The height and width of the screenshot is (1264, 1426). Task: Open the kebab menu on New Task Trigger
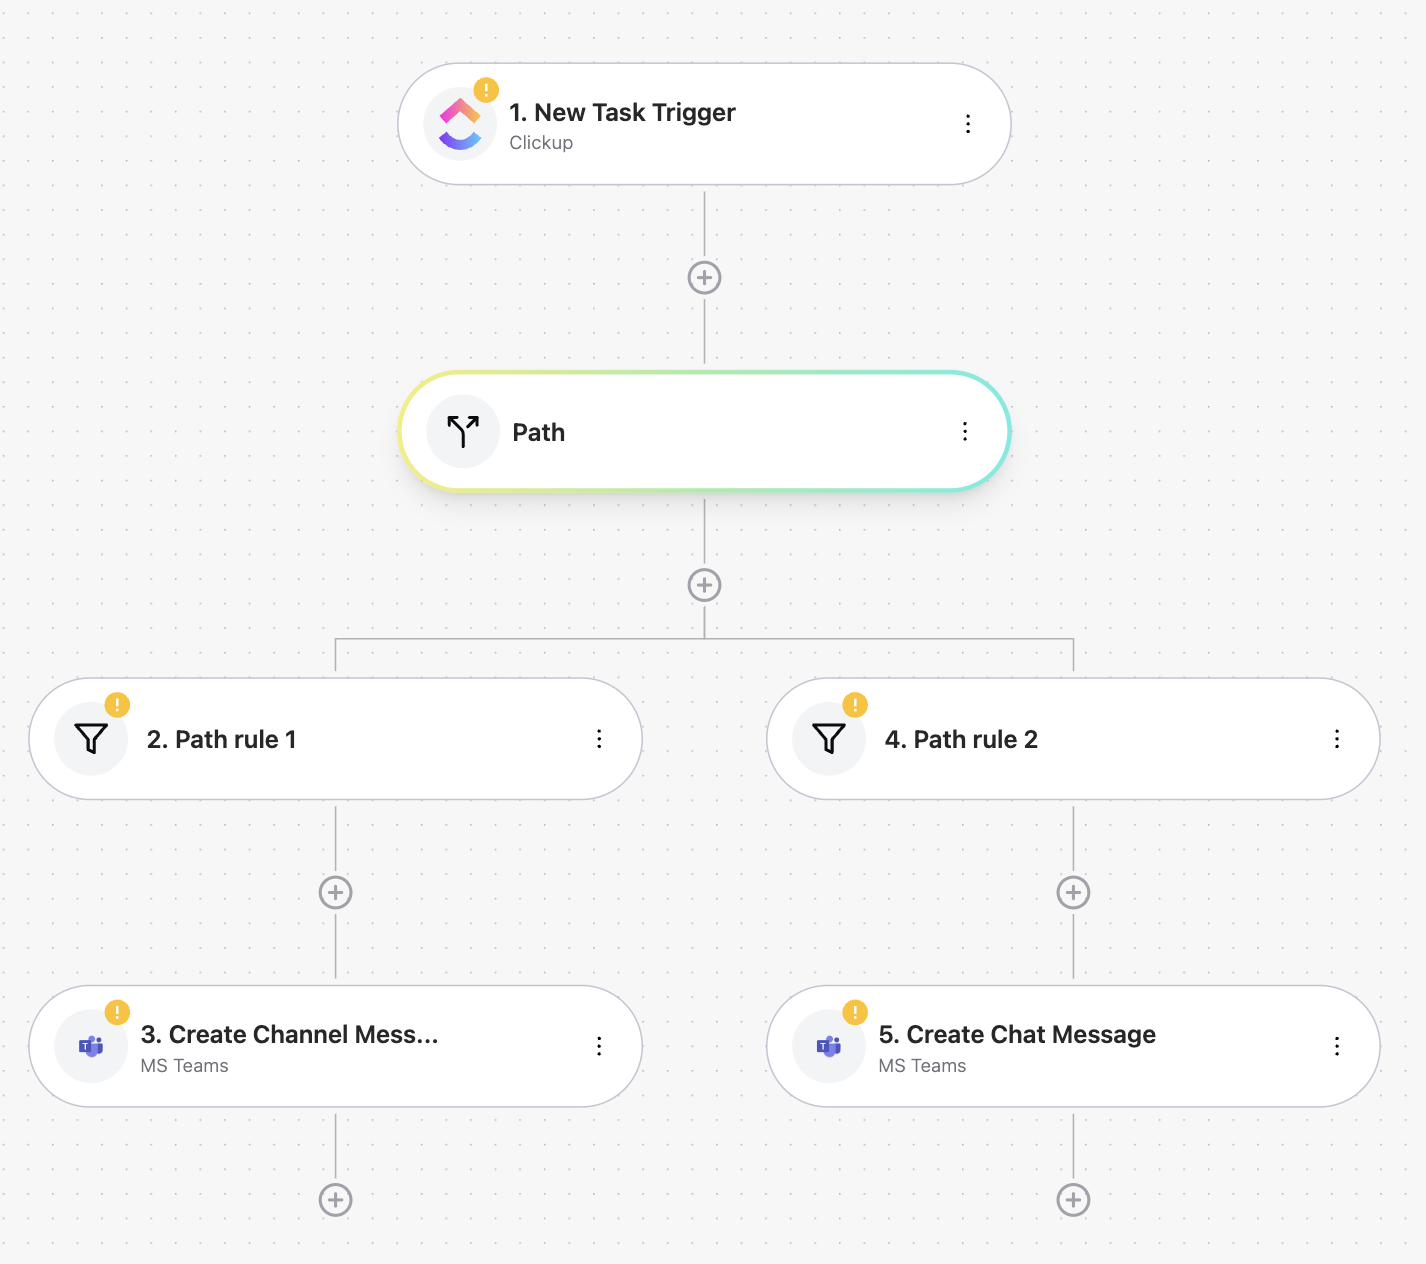click(x=968, y=123)
